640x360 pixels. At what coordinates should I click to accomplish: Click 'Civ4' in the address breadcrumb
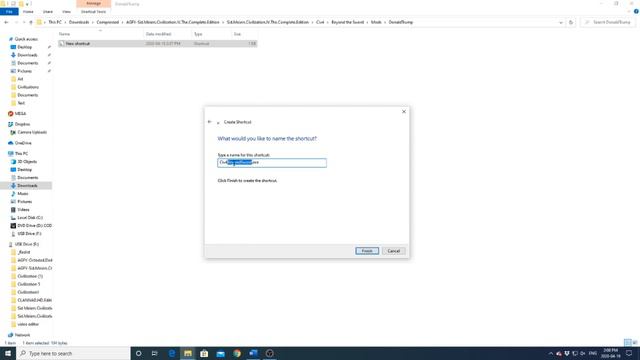(x=320, y=22)
